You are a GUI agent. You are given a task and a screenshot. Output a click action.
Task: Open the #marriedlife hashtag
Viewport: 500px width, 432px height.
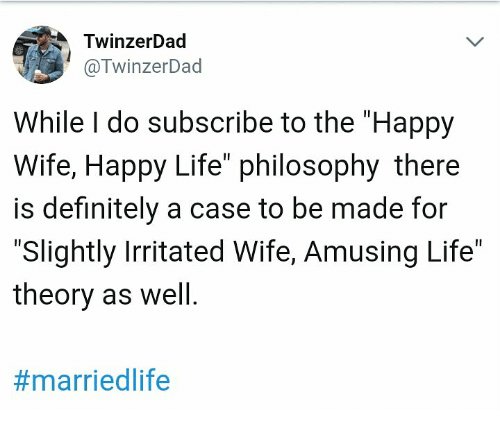pyautogui.click(x=92, y=380)
